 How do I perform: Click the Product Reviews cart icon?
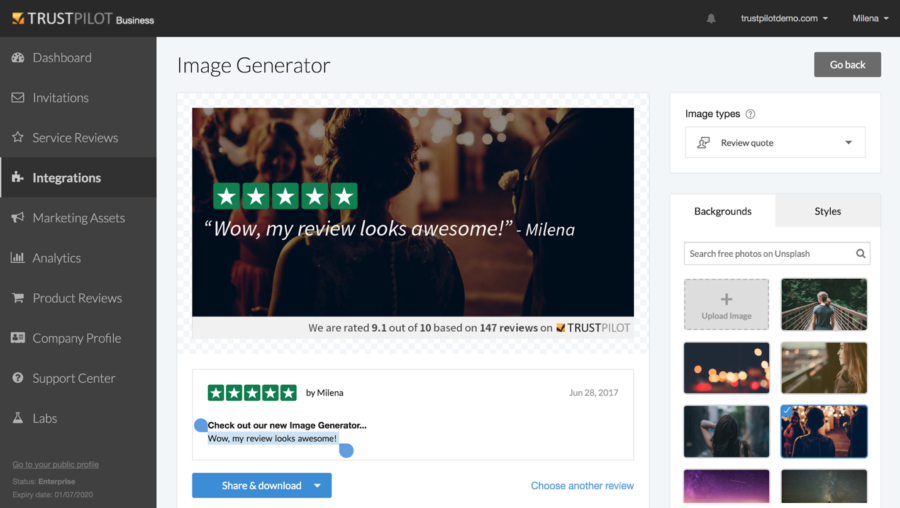point(18,298)
